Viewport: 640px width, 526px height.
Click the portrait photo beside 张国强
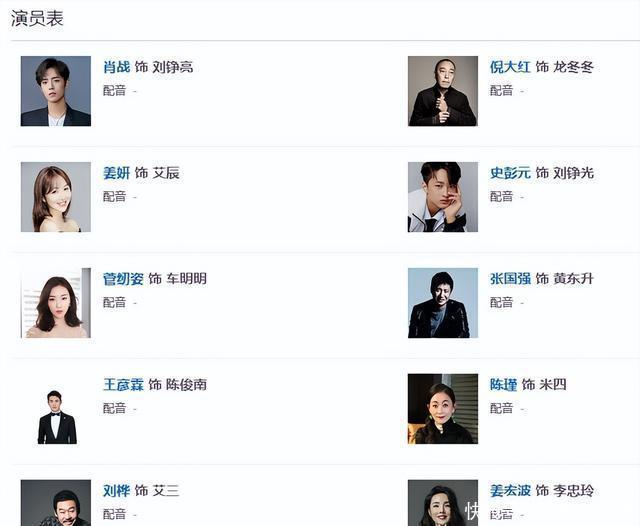point(443,303)
